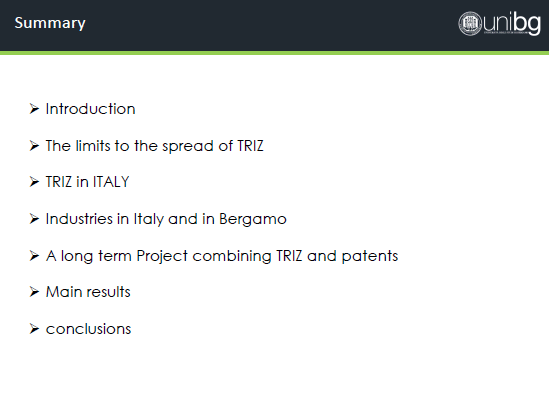
Task: Click the arrow bullet beside Introduction
Action: pyautogui.click(x=34, y=109)
